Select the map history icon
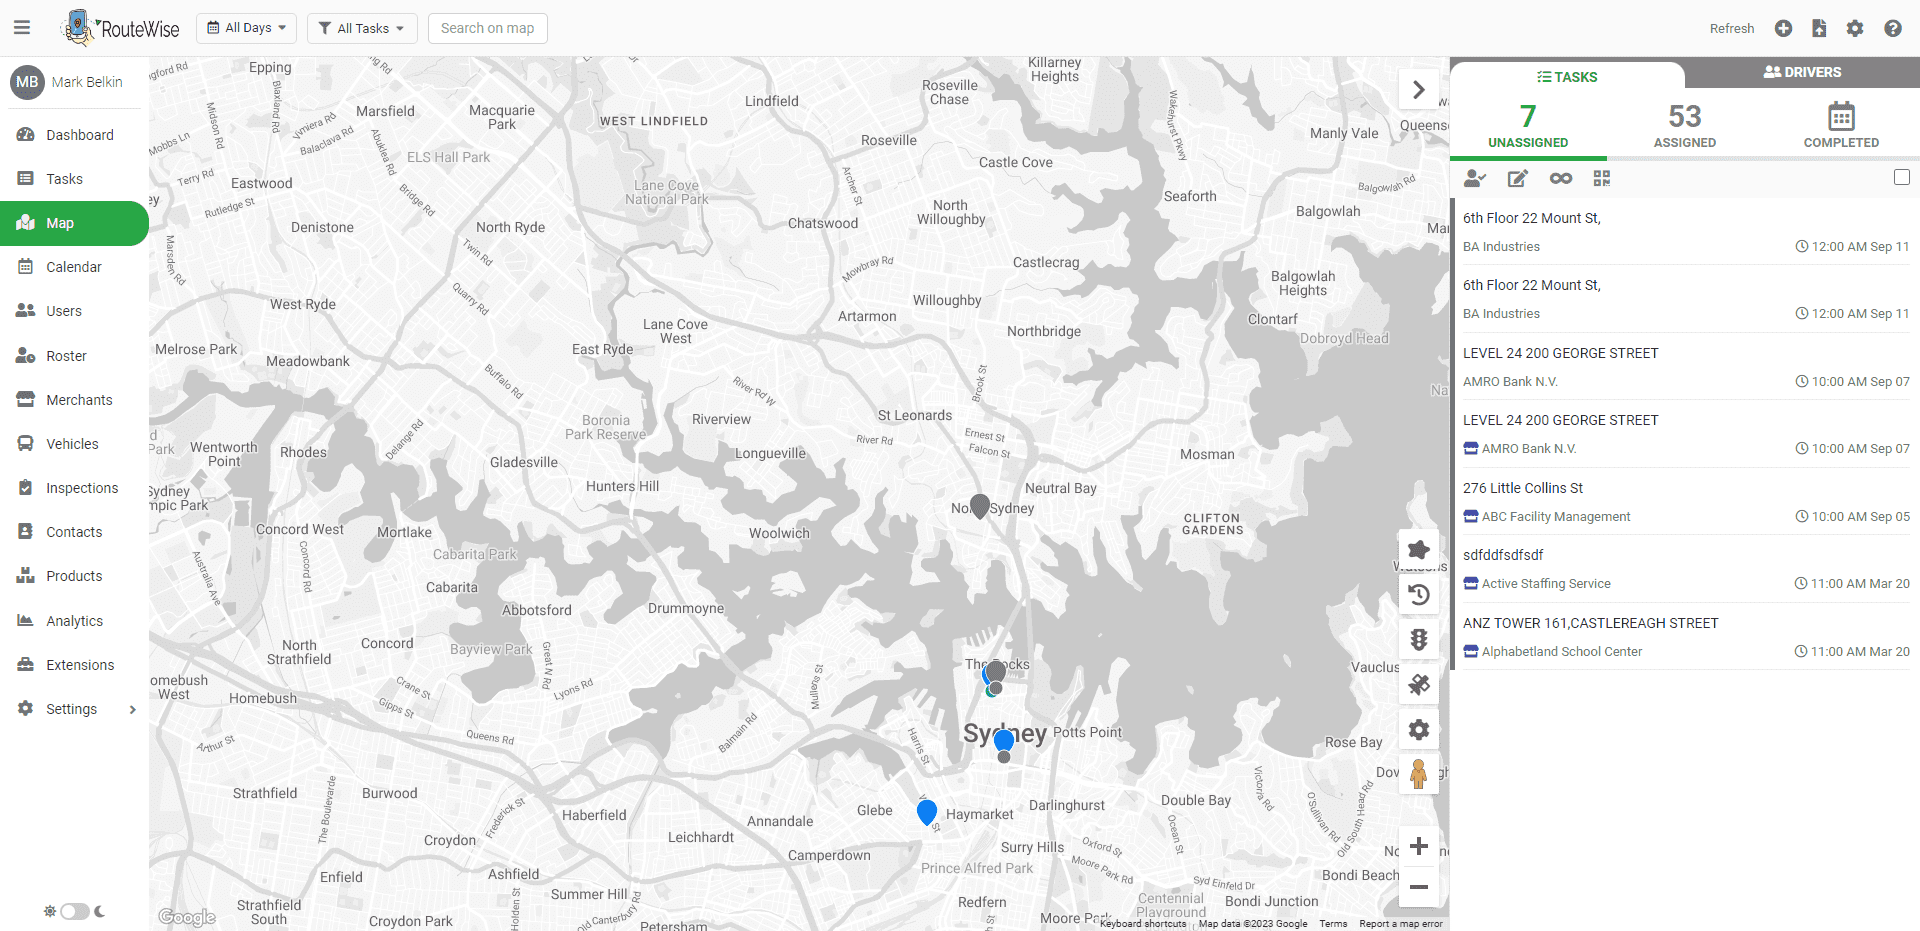The width and height of the screenshot is (1920, 931). pos(1419,594)
